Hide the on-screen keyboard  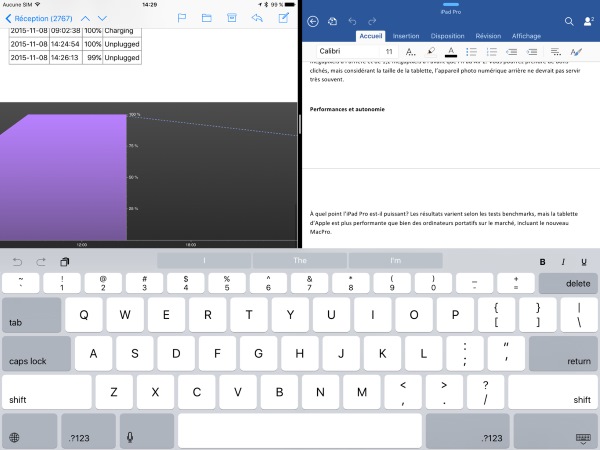coord(556,431)
